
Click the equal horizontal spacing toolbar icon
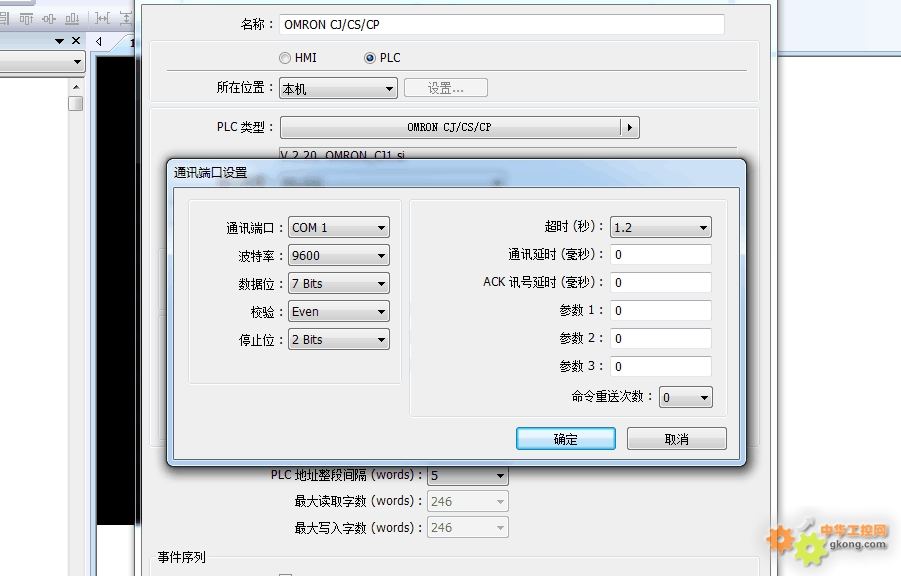pos(102,19)
